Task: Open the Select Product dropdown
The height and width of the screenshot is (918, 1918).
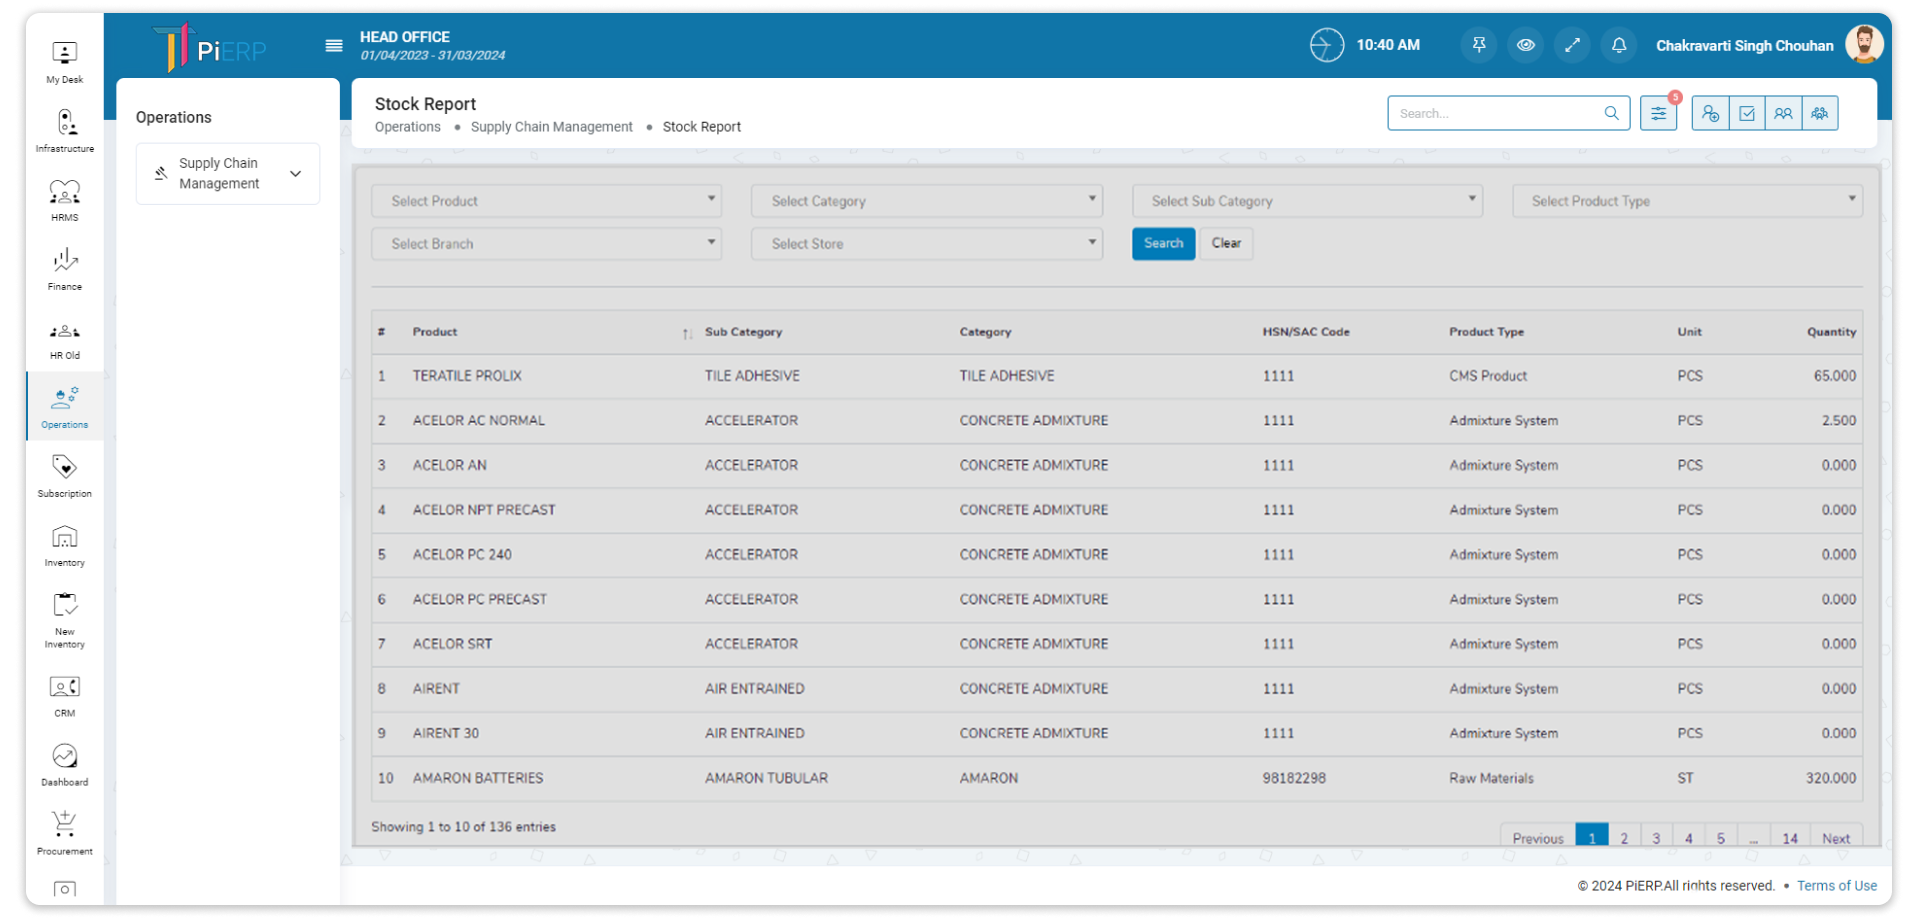Action: point(546,201)
